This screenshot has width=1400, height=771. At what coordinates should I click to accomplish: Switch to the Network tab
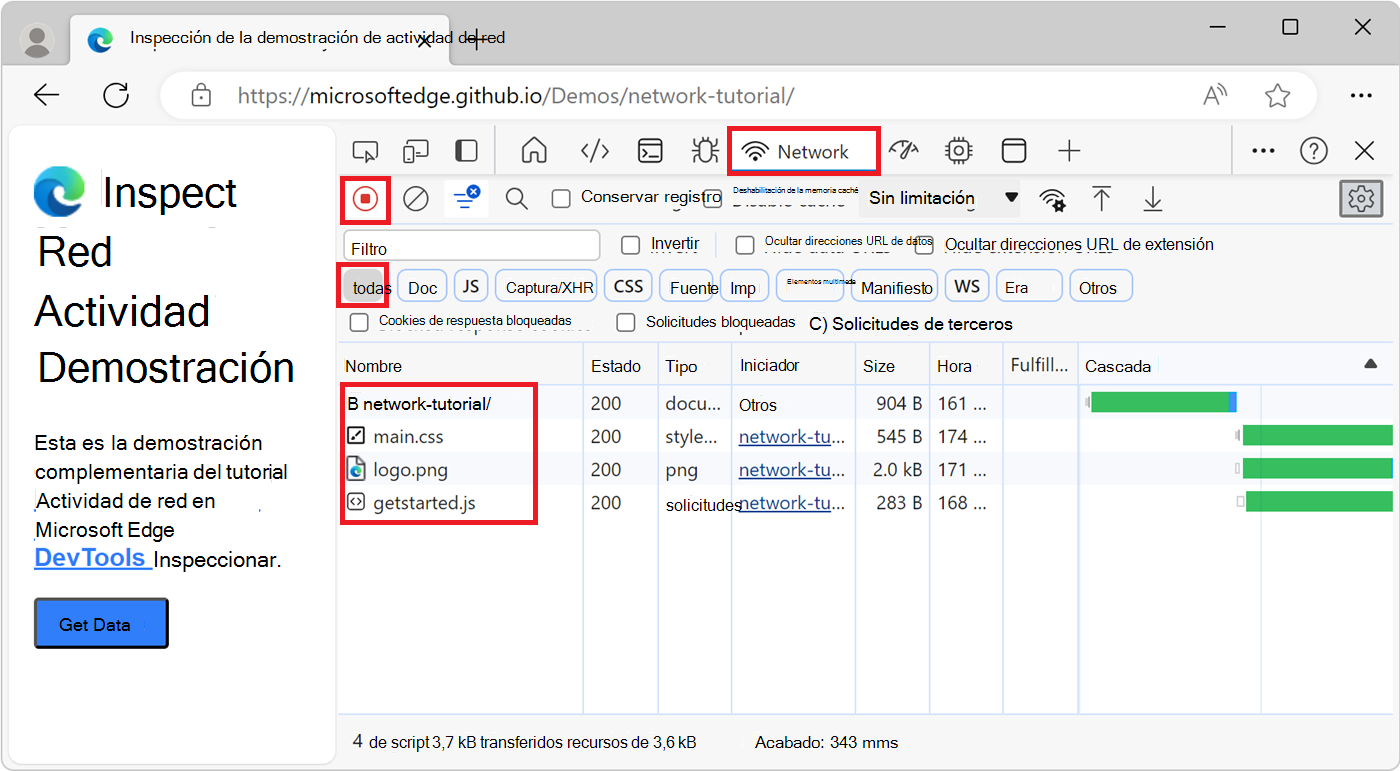pyautogui.click(x=803, y=150)
